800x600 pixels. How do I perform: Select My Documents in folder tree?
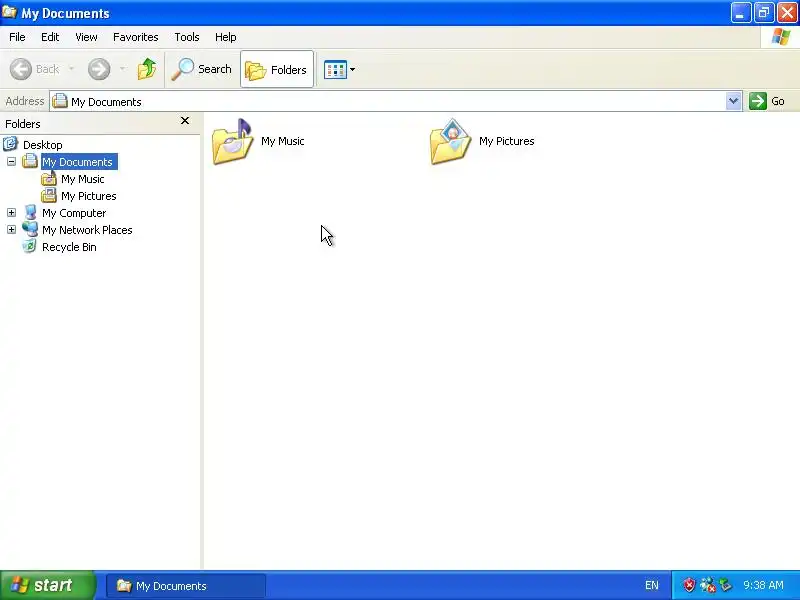point(79,162)
